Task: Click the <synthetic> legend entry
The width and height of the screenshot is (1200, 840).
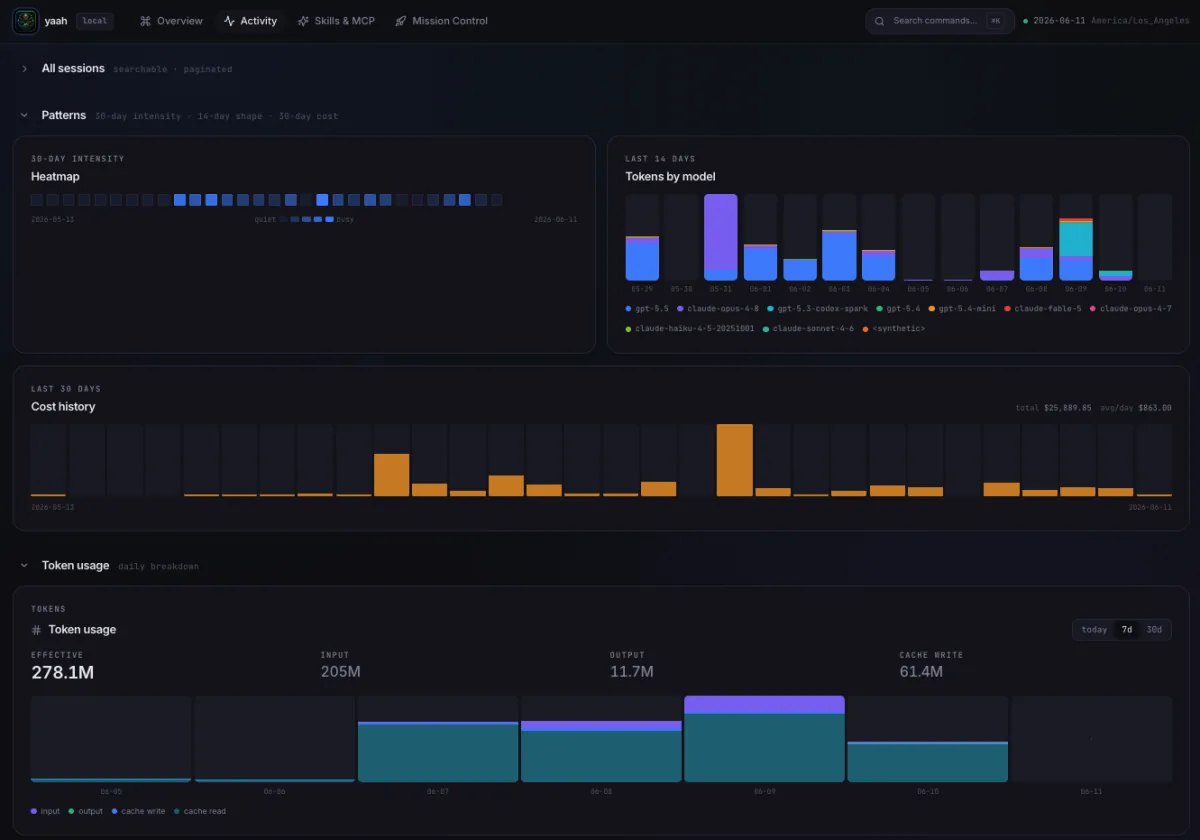Action: (894, 328)
